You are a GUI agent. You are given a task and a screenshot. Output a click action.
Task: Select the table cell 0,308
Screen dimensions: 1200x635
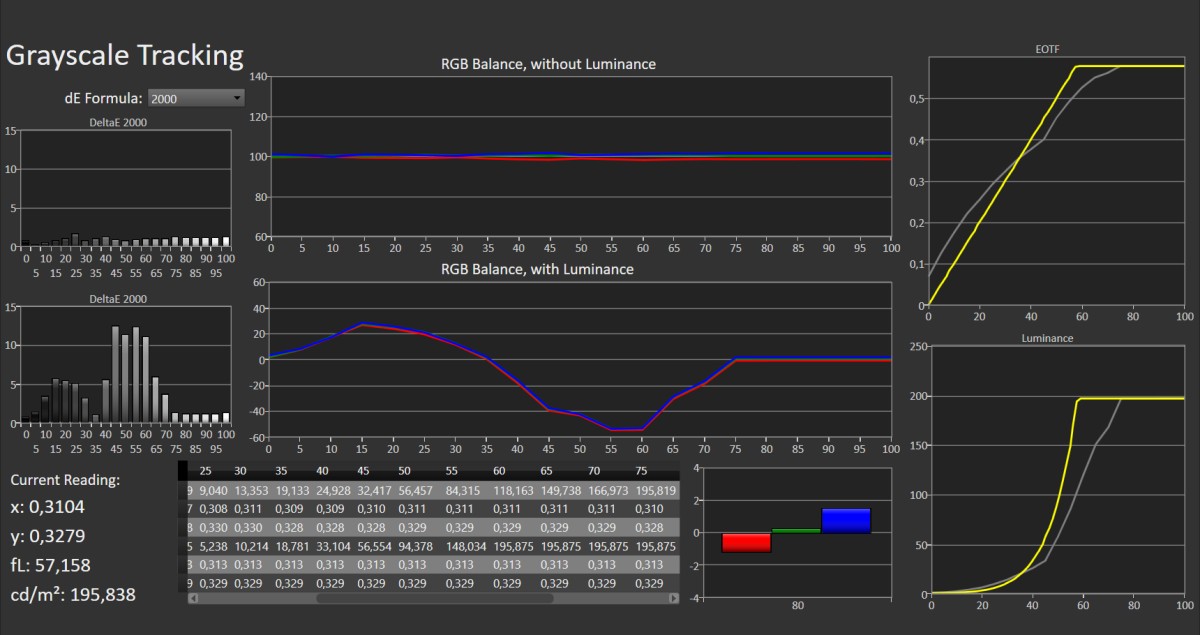coord(211,509)
